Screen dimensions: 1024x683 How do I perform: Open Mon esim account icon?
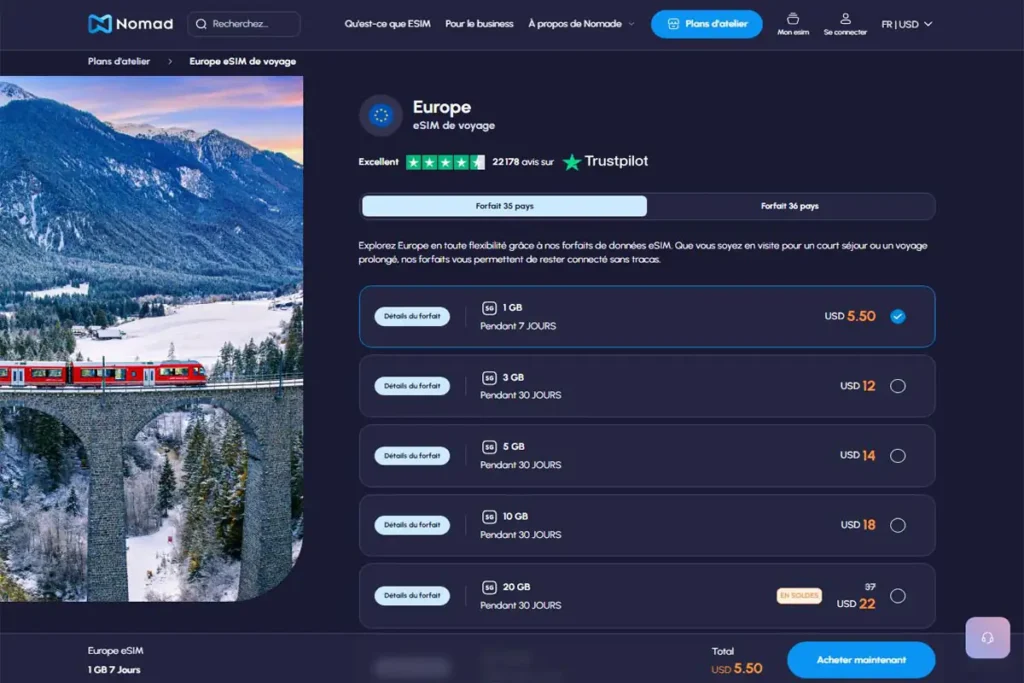[x=792, y=20]
